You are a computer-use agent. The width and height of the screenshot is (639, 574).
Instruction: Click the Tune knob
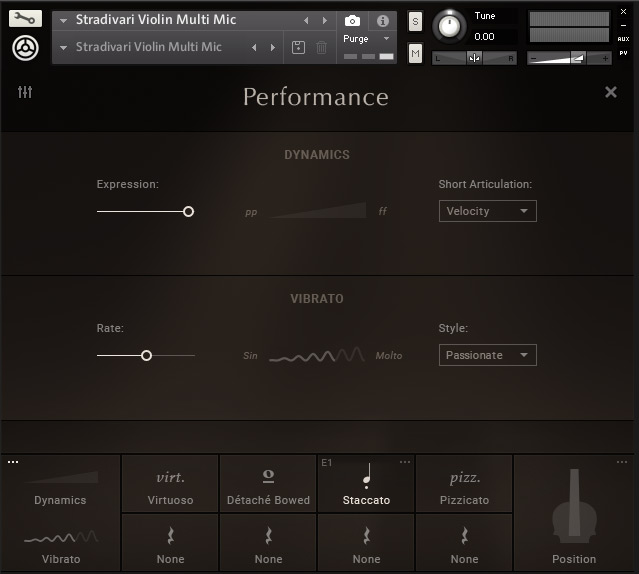click(449, 25)
